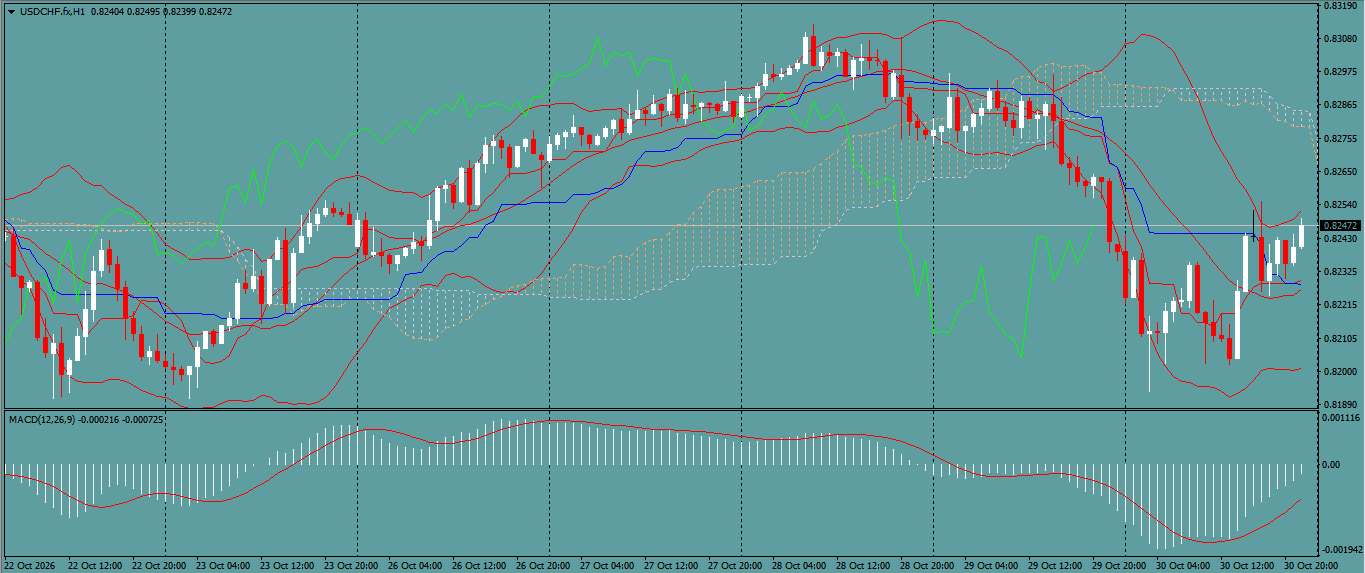The image size is (1365, 573).
Task: Click the 27 Oct 20:00 time label
Action: click(735, 566)
